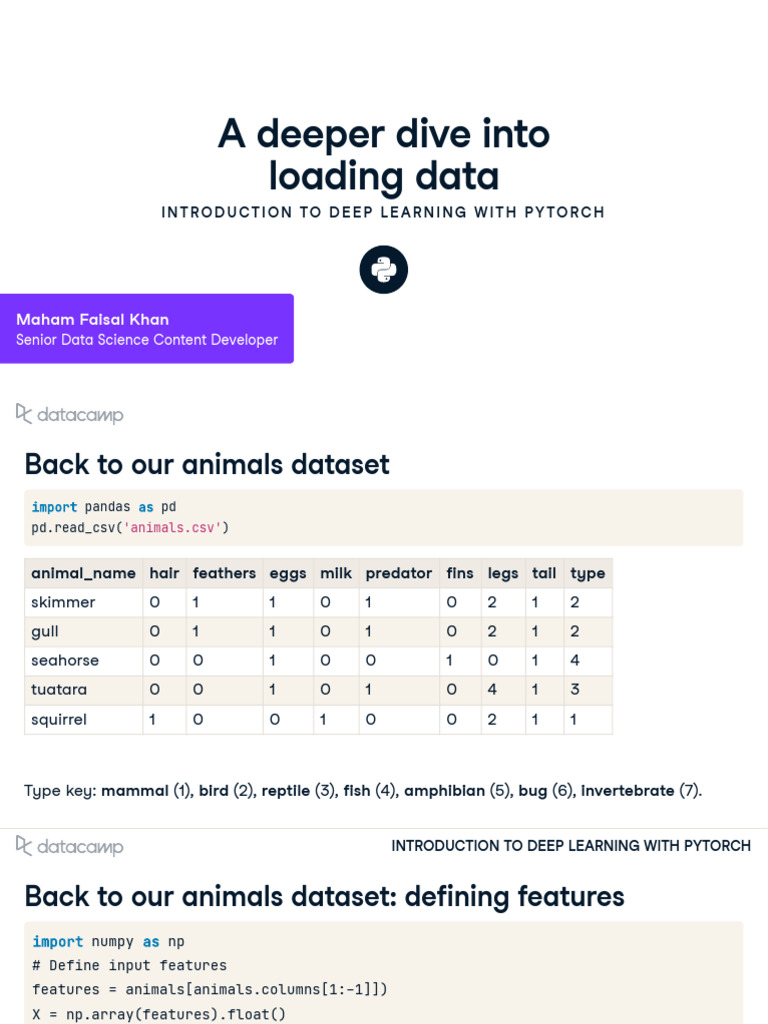Click the 'Senior Data Science Content Developer' subtitle
The image size is (768, 1024).
click(147, 340)
